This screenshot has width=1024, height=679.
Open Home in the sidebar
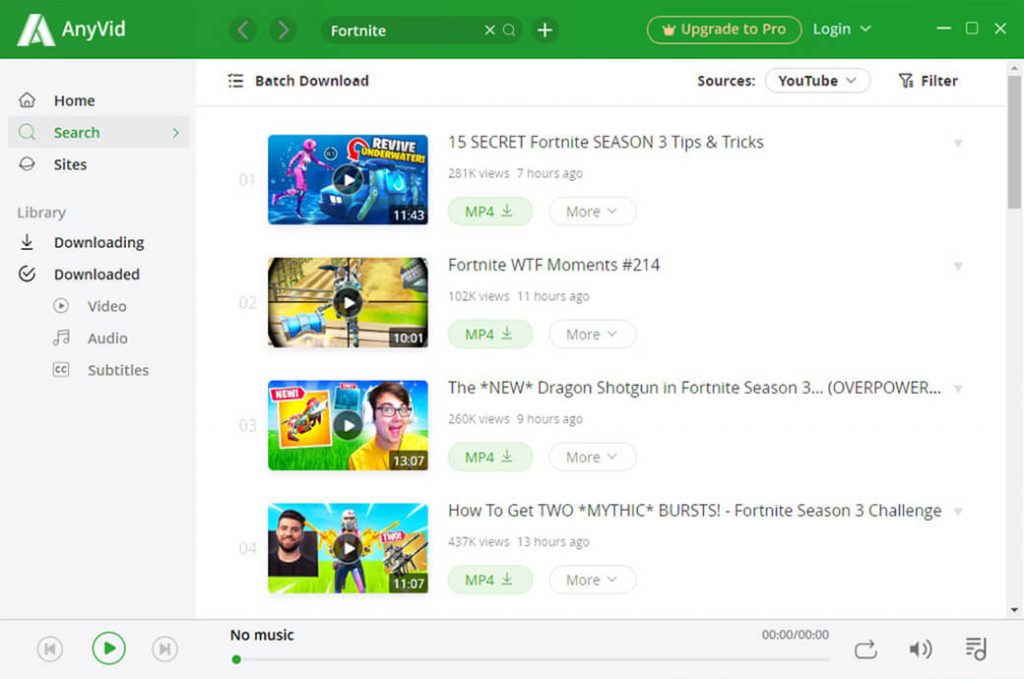(99, 101)
